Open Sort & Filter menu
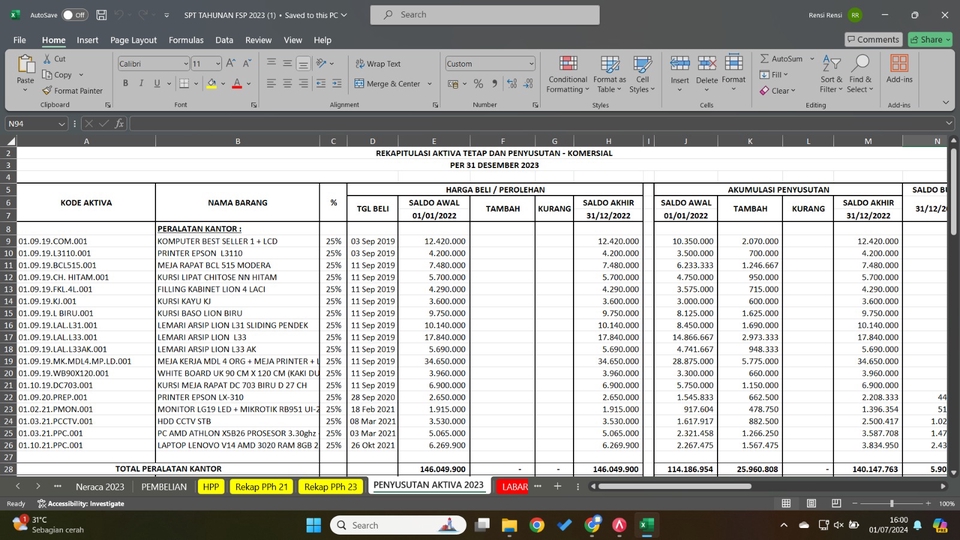The width and height of the screenshot is (960, 540). point(831,74)
